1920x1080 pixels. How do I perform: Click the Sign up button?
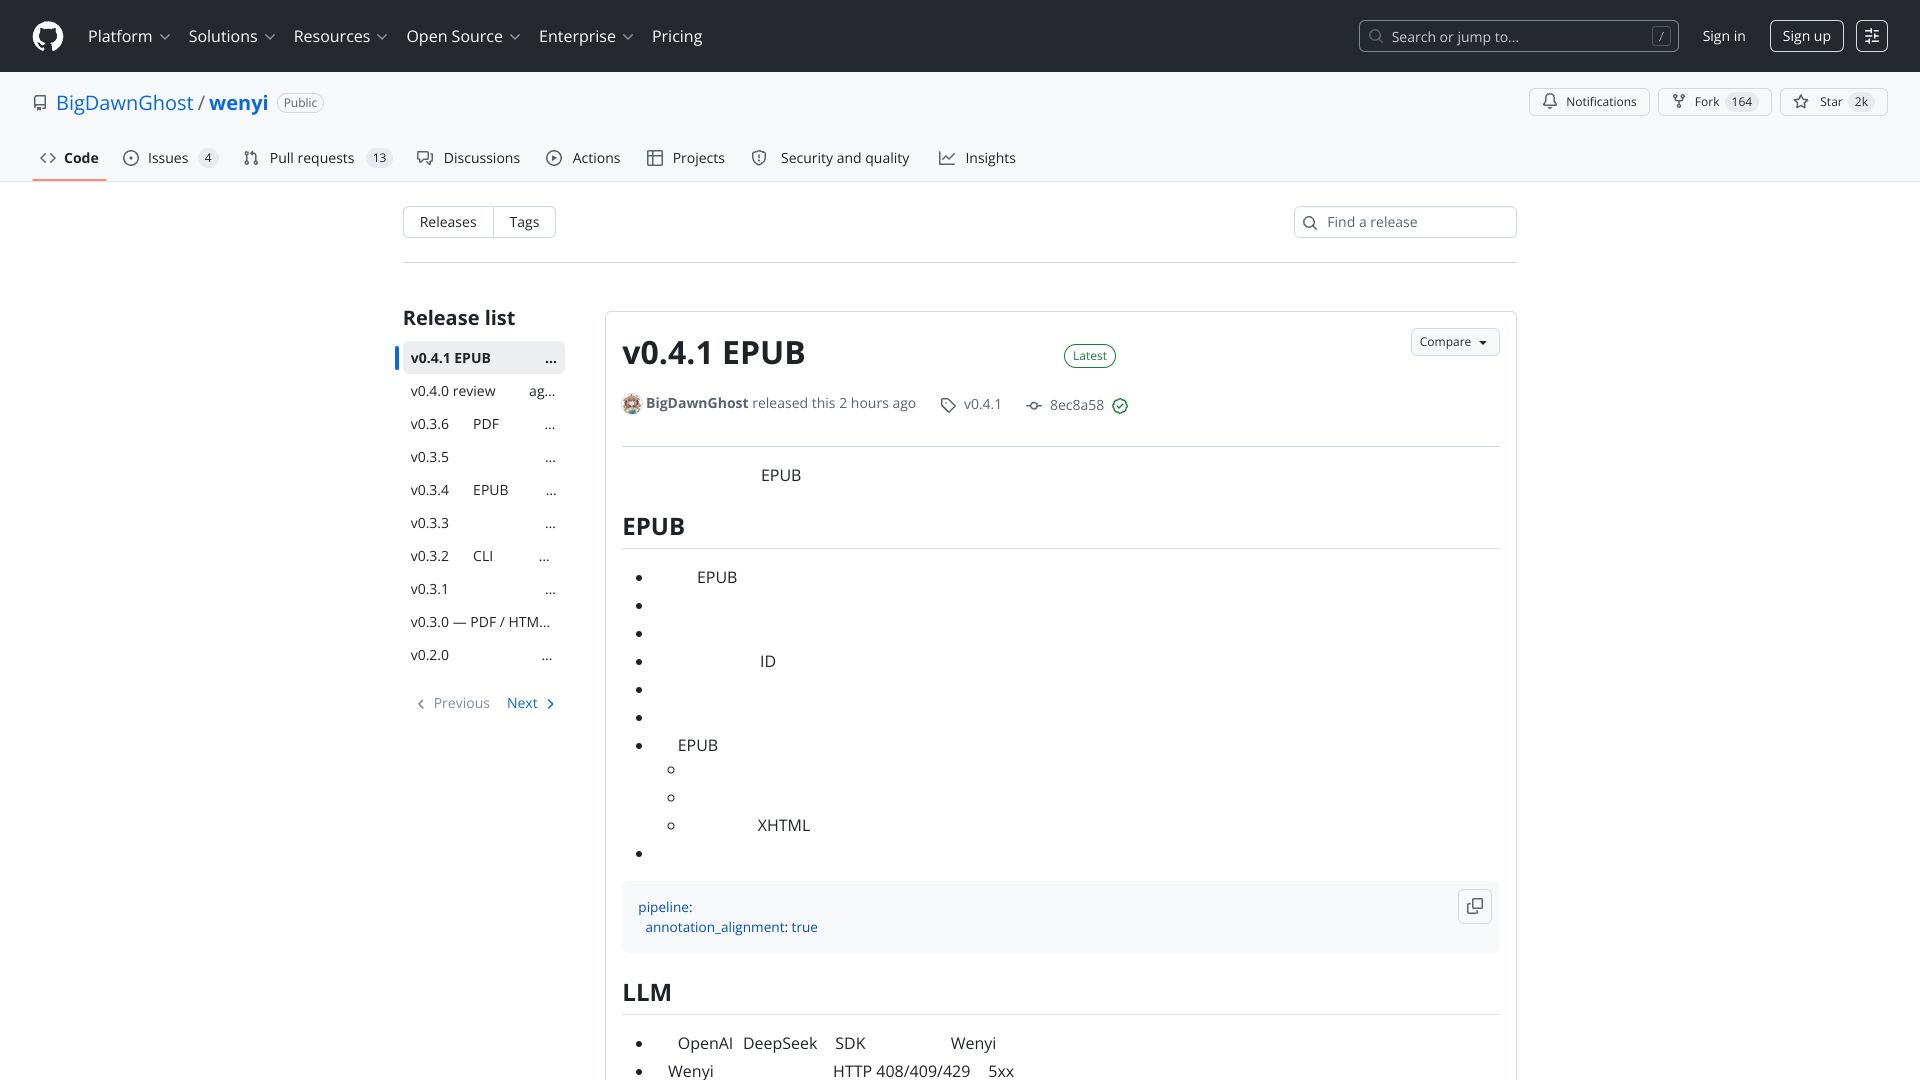[1806, 36]
